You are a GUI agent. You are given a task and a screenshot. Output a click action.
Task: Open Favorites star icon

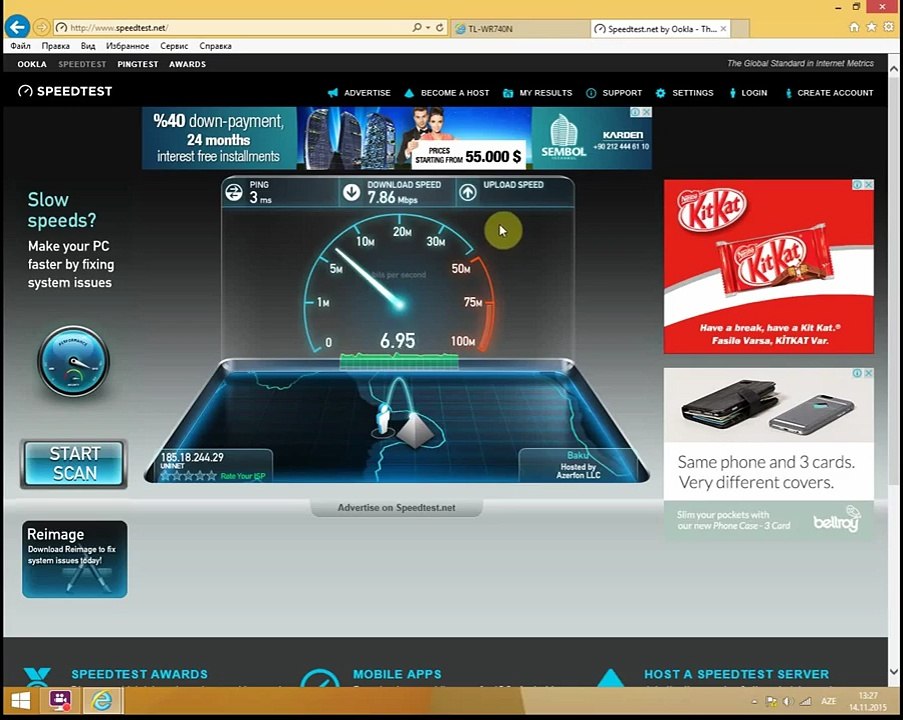tap(871, 27)
